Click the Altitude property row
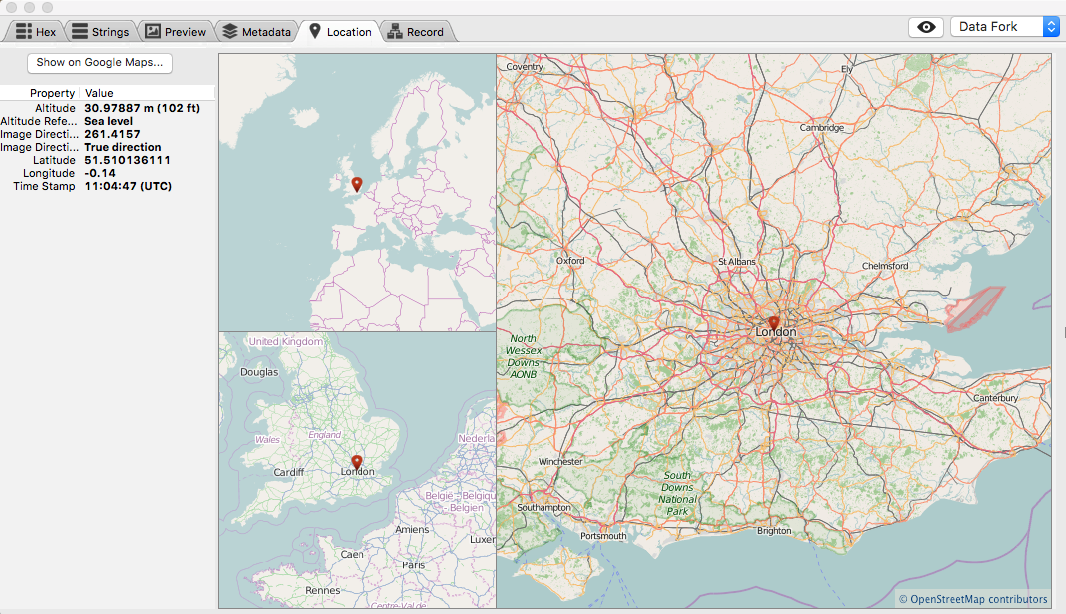The width and height of the screenshot is (1066, 614). point(100,108)
